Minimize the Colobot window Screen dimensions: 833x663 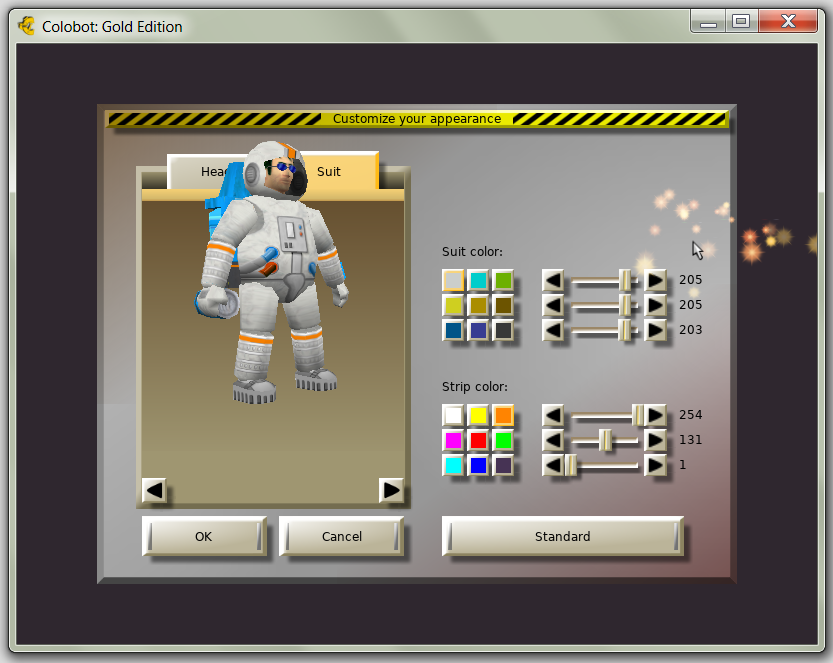coord(708,22)
